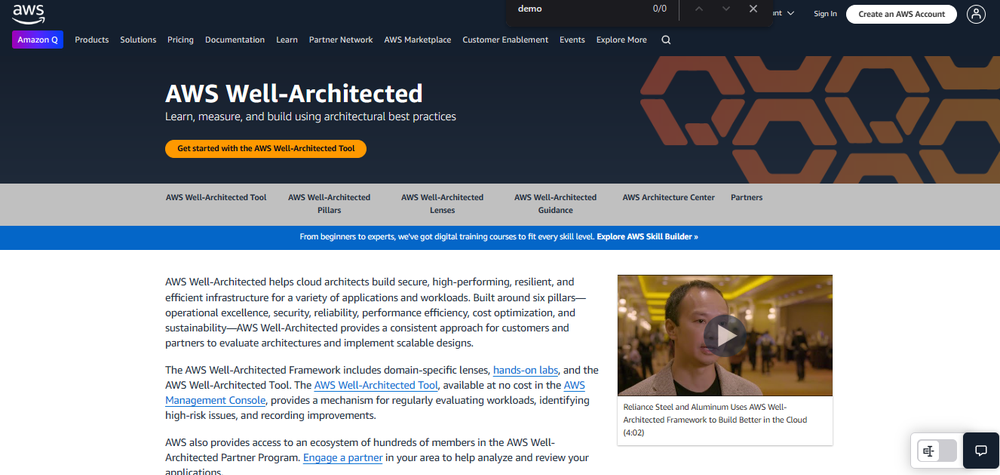Open the chat bubble widget
Viewport: 1000px width, 475px height.
[x=981, y=450]
